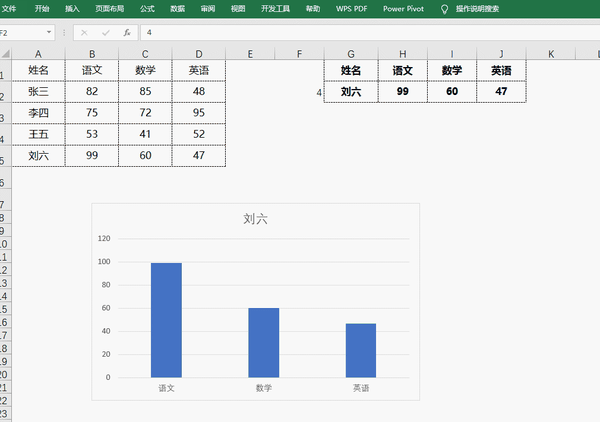Click the confirm checkmark formula bar icon
Viewport: 600px width, 422px height.
click(x=106, y=33)
